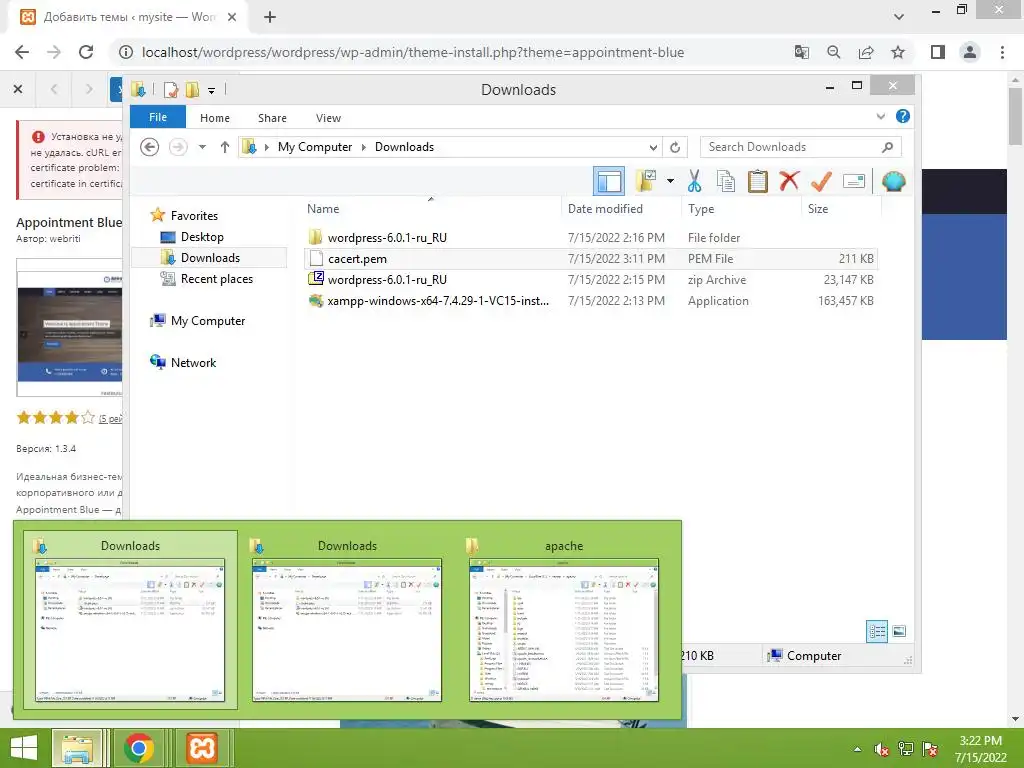Viewport: 1024px width, 768px height.
Task: Select xampp-windows-x64 installer application
Action: point(591,300)
